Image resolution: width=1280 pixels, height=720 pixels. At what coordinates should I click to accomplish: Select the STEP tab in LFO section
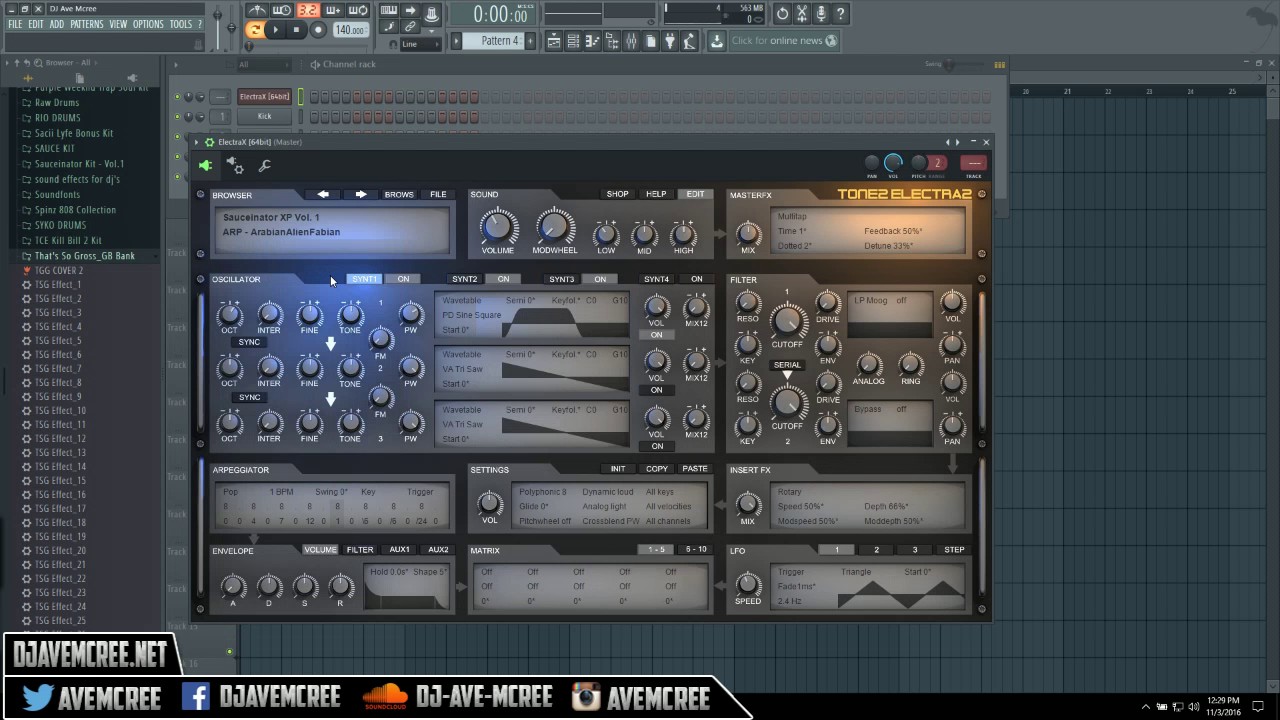954,550
